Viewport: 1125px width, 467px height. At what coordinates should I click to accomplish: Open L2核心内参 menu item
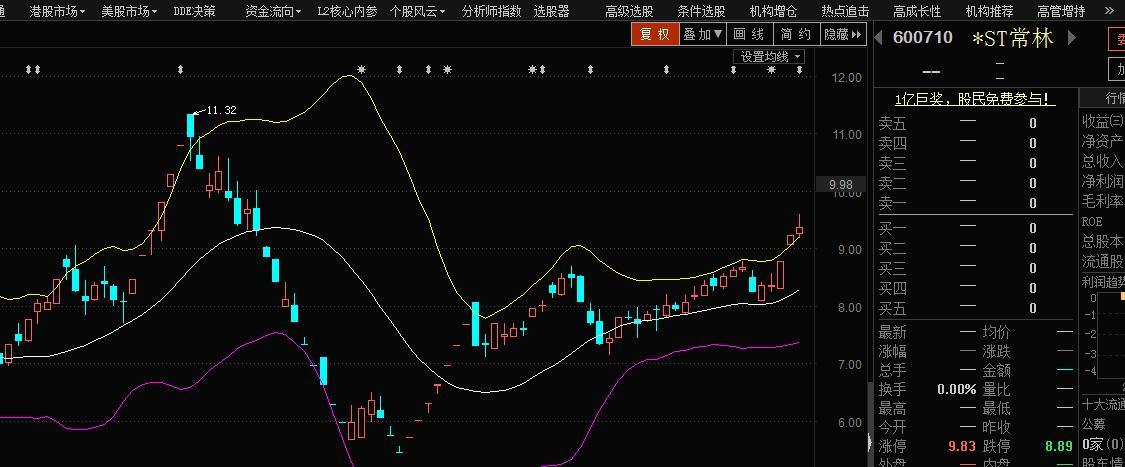click(347, 11)
